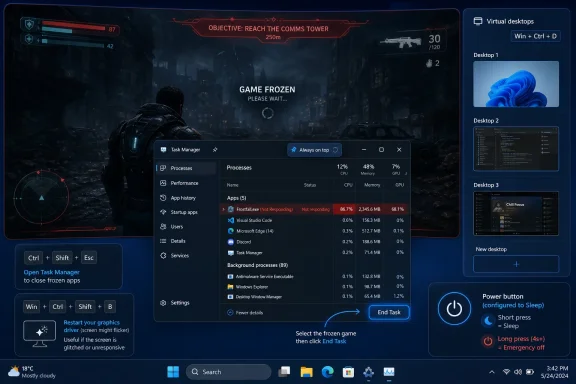Select the Antimalware Service Executable icon
Screen dimensions: 576x384
point(230,276)
